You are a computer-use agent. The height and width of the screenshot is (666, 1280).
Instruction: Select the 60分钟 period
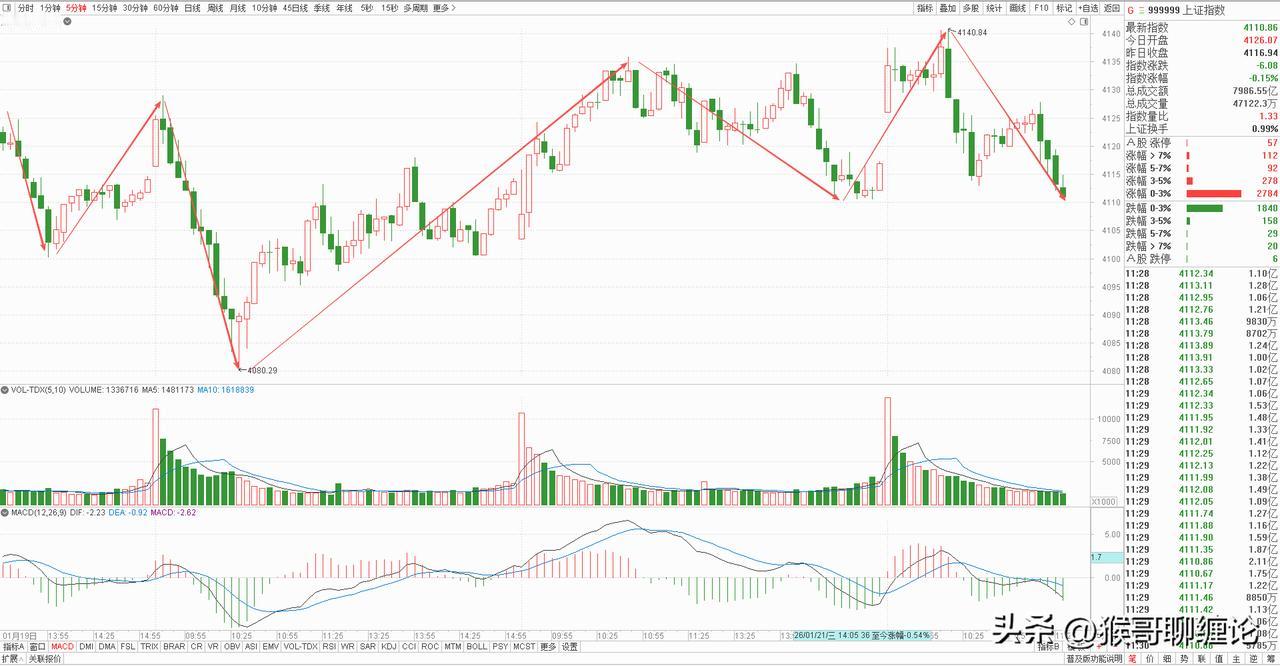[165, 7]
